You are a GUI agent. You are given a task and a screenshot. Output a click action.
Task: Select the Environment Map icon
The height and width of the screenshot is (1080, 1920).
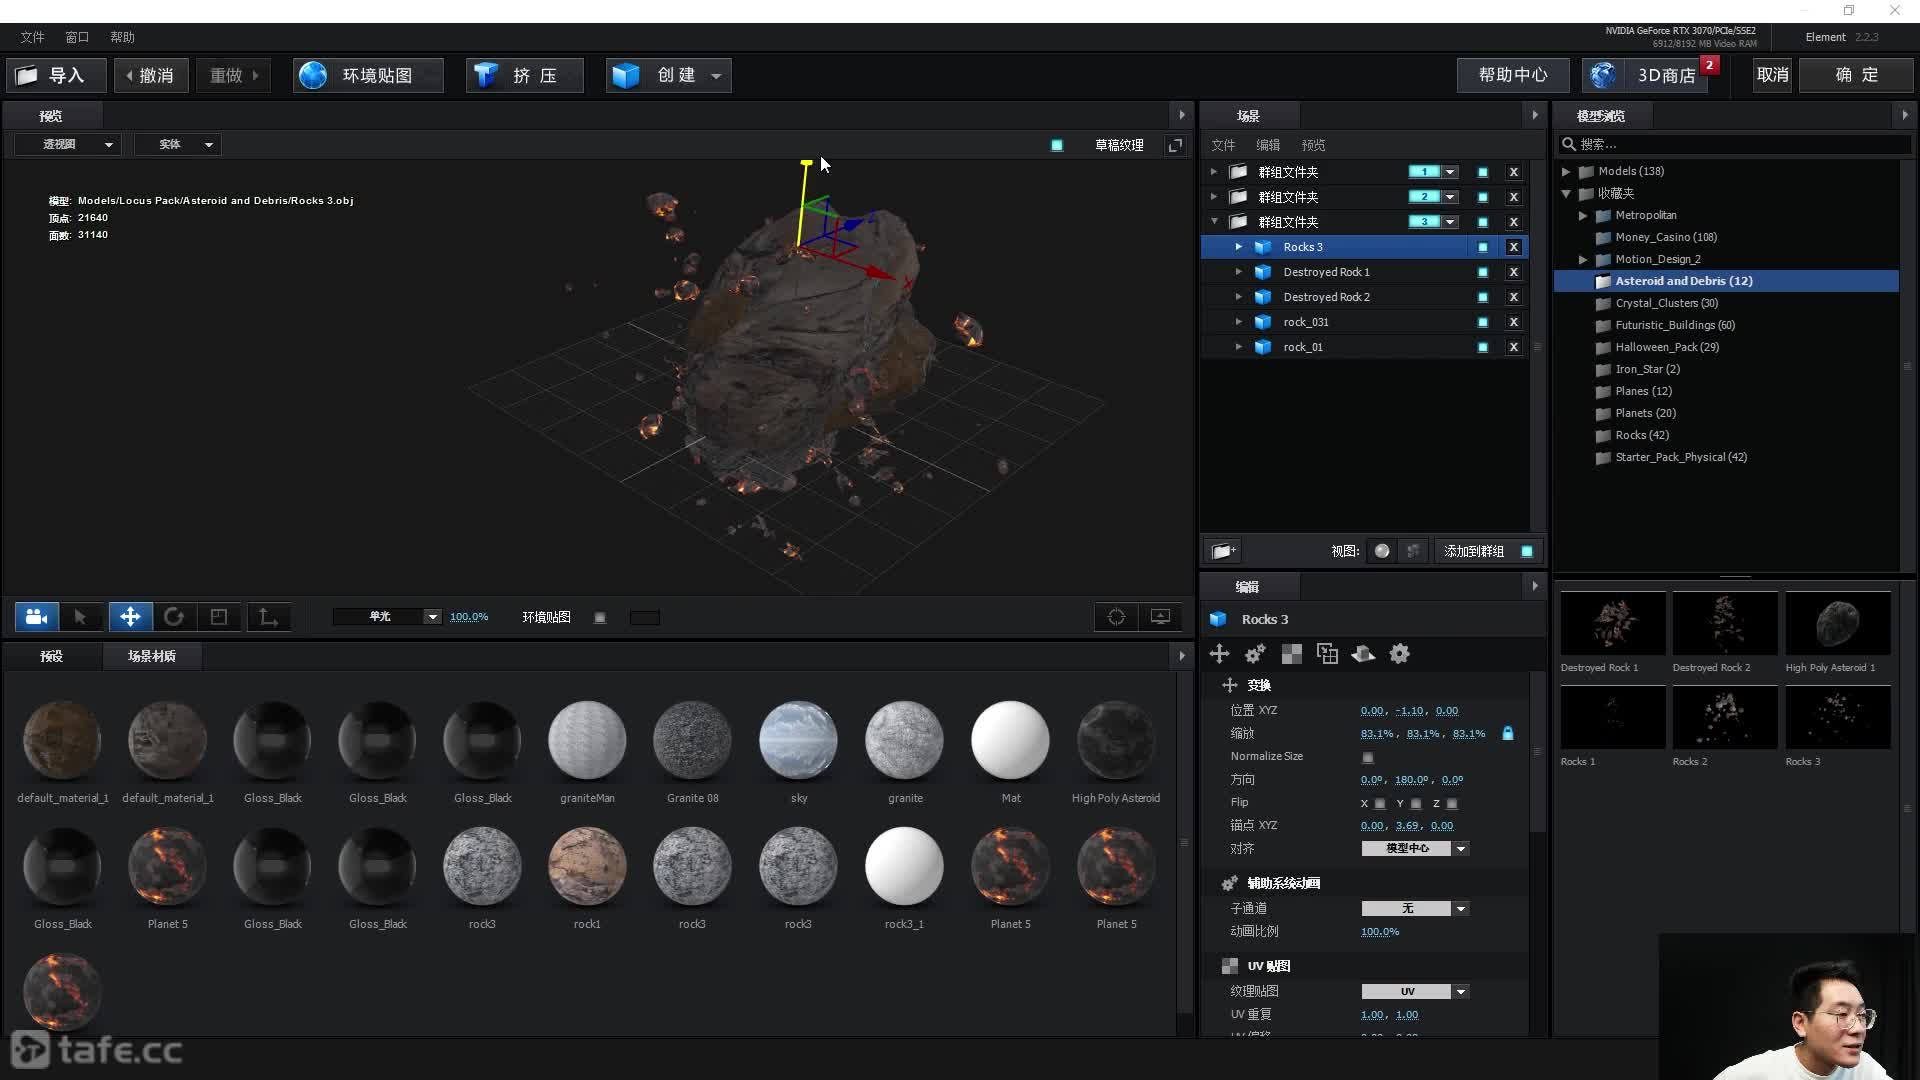click(313, 74)
